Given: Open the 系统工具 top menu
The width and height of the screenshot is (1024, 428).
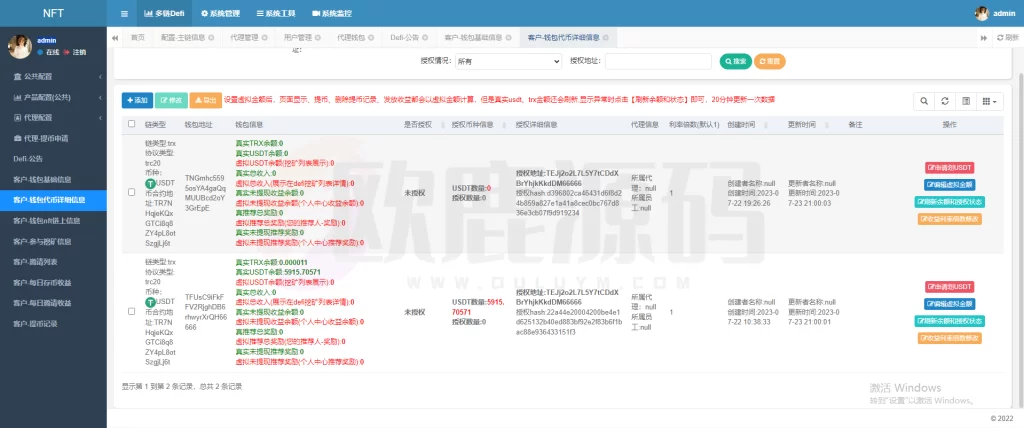Looking at the screenshot, I should pyautogui.click(x=276, y=13).
